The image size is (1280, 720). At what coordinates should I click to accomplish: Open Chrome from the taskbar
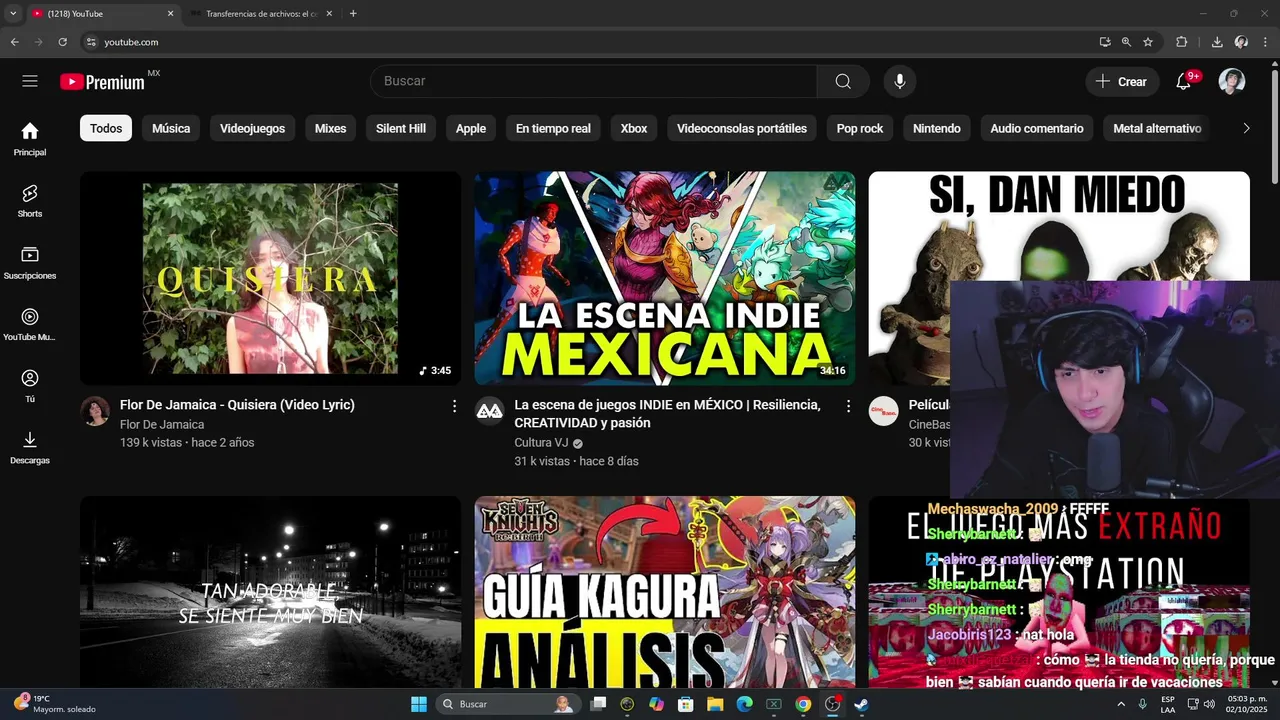(803, 704)
